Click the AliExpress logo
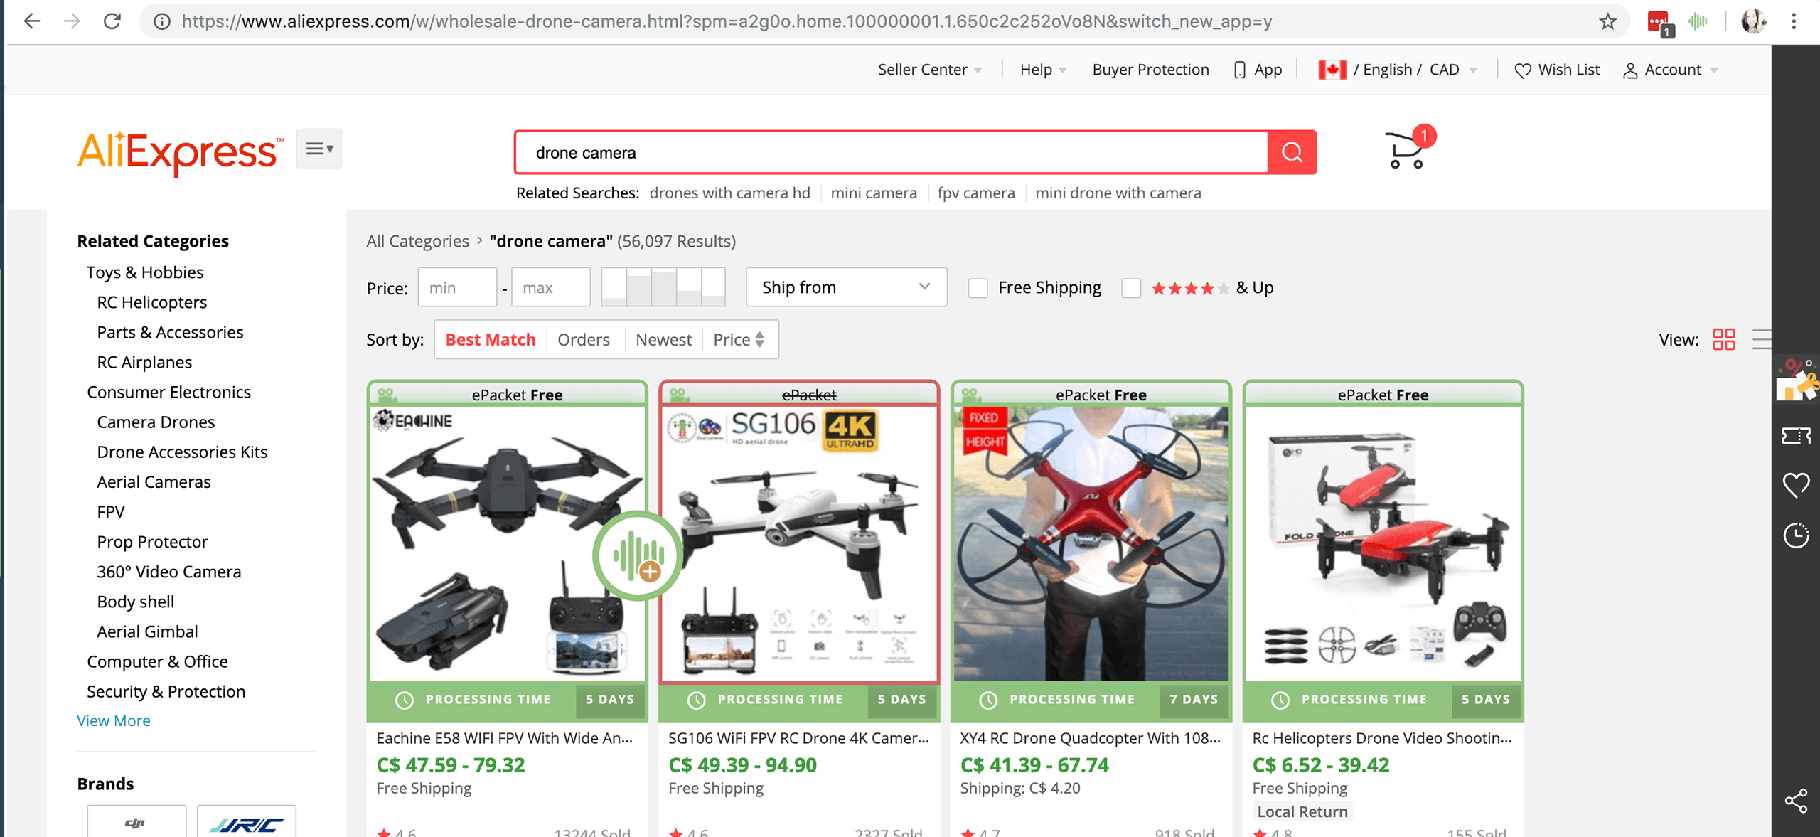The width and height of the screenshot is (1820, 837). pyautogui.click(x=180, y=152)
